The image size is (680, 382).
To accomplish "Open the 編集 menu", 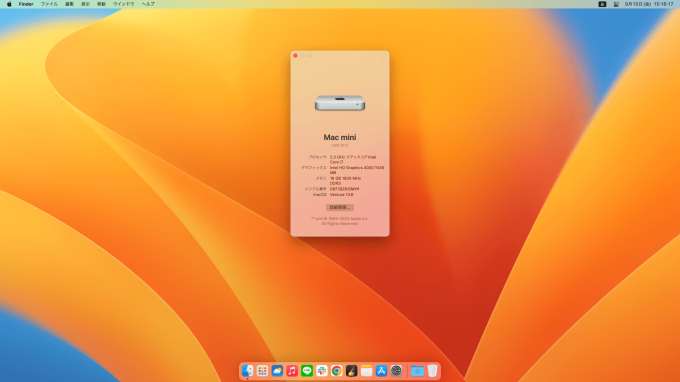I will pyautogui.click(x=69, y=4).
